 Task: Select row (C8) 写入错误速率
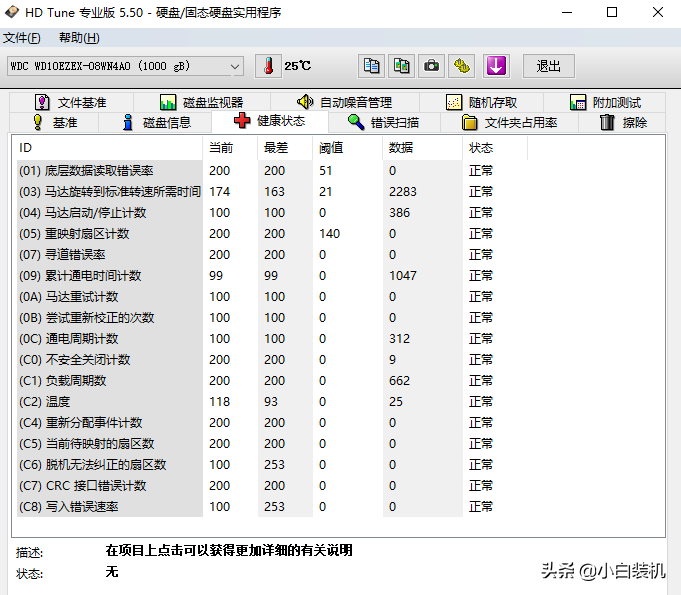[x=272, y=506]
